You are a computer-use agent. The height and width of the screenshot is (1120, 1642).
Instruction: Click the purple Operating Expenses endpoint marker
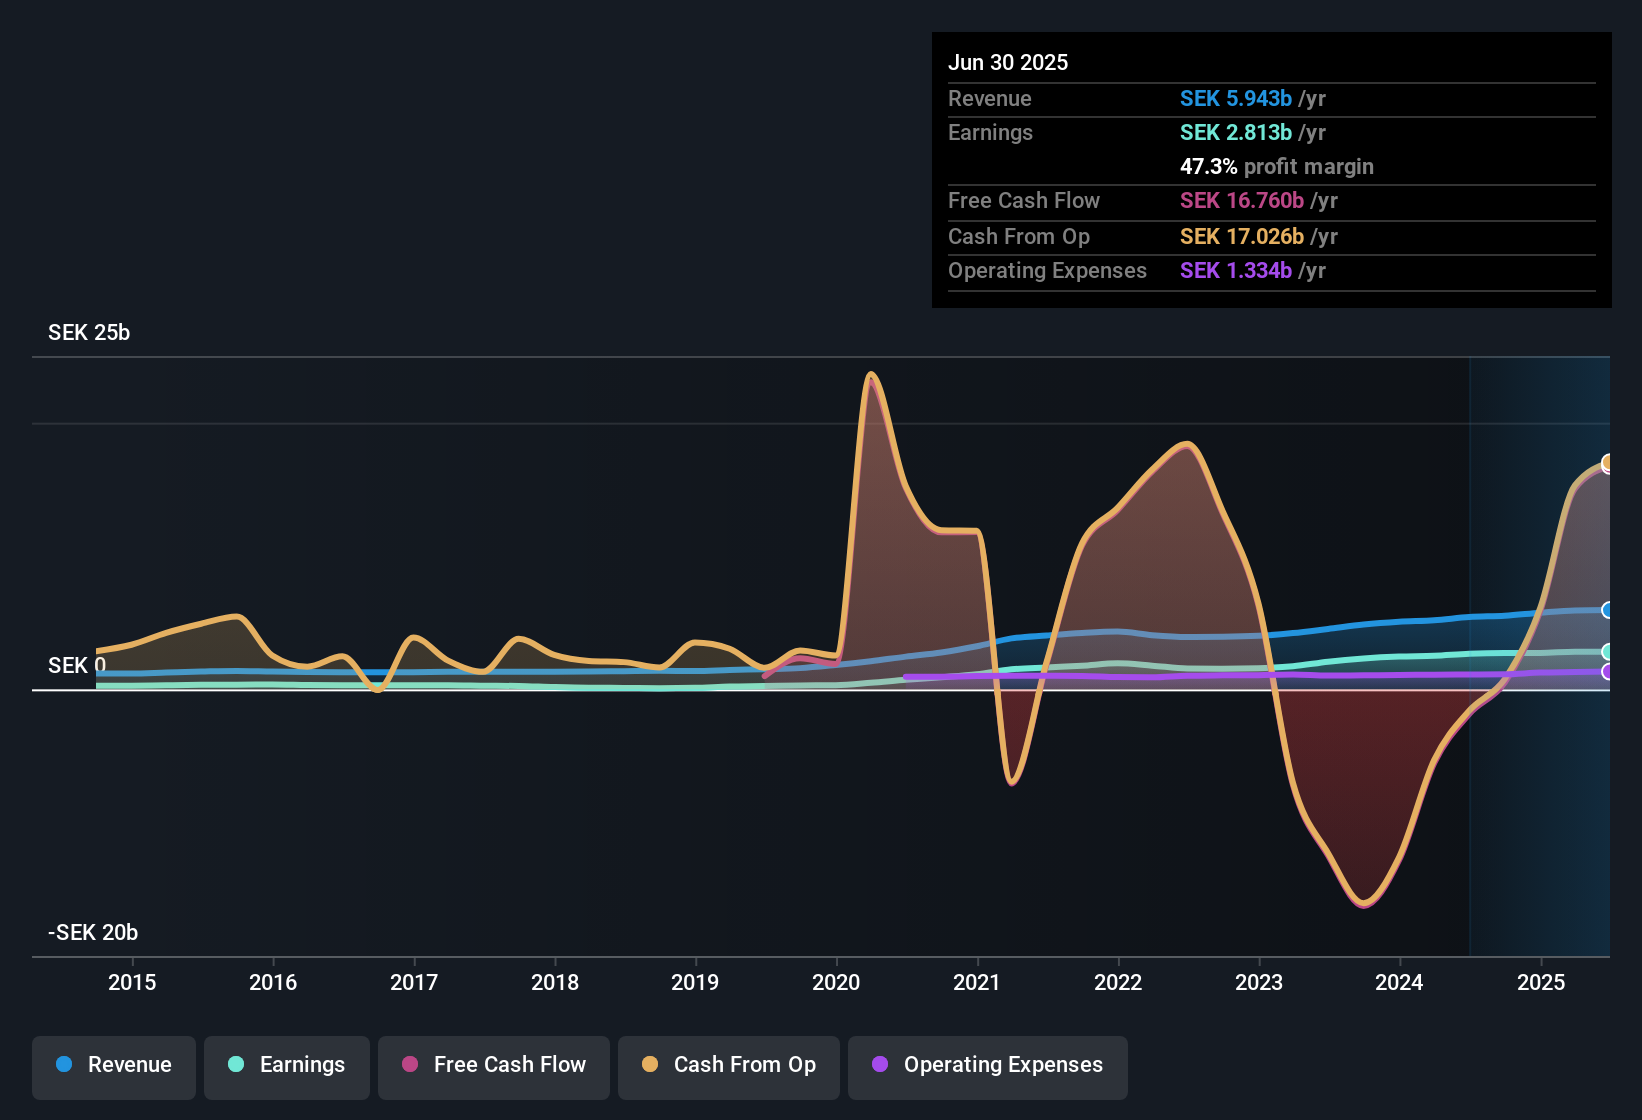(1608, 672)
